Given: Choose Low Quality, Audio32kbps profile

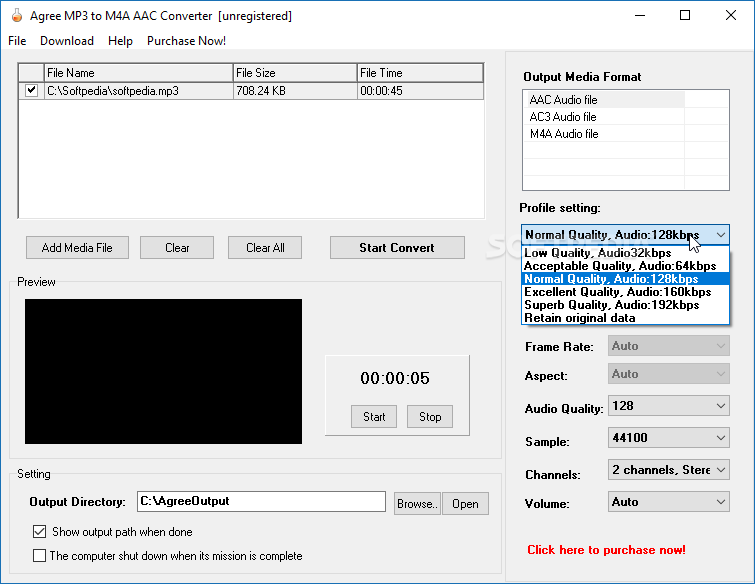Looking at the screenshot, I should tap(625, 253).
